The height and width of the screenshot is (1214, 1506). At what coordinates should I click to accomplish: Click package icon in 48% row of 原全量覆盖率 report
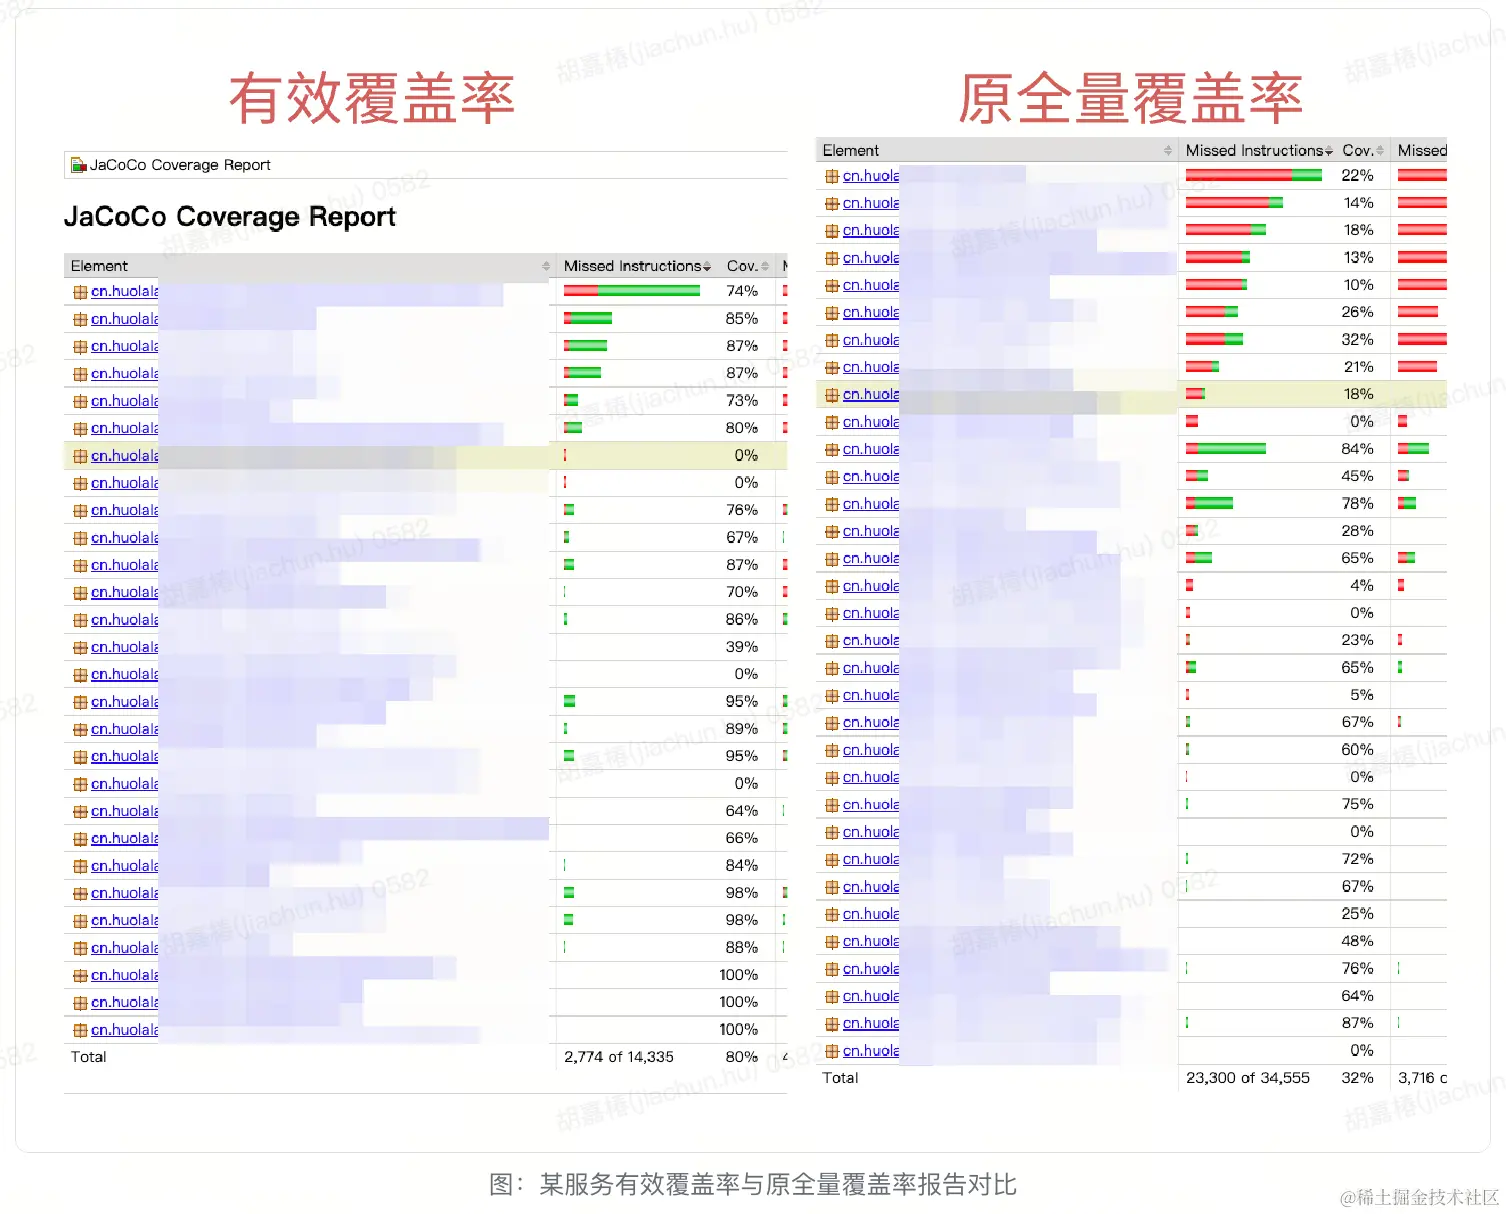832,941
